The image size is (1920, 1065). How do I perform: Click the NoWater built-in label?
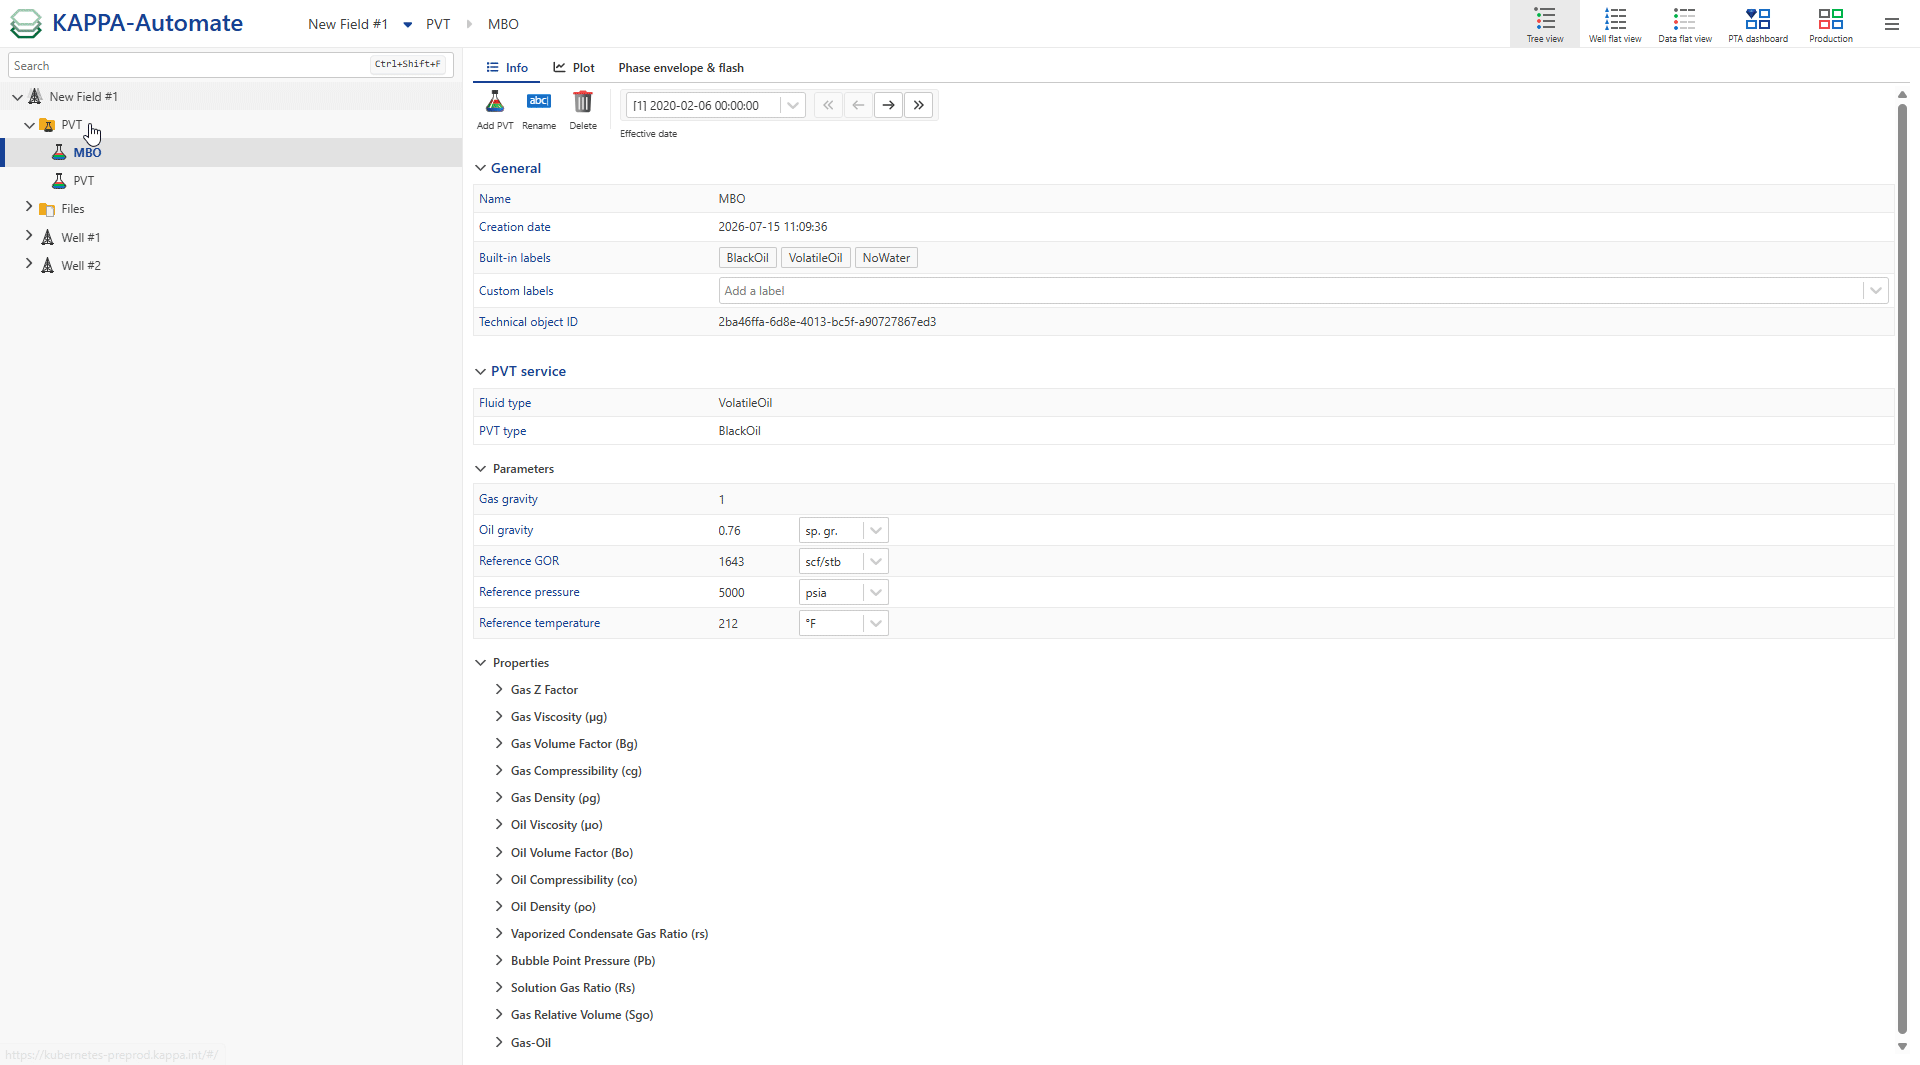coord(886,258)
